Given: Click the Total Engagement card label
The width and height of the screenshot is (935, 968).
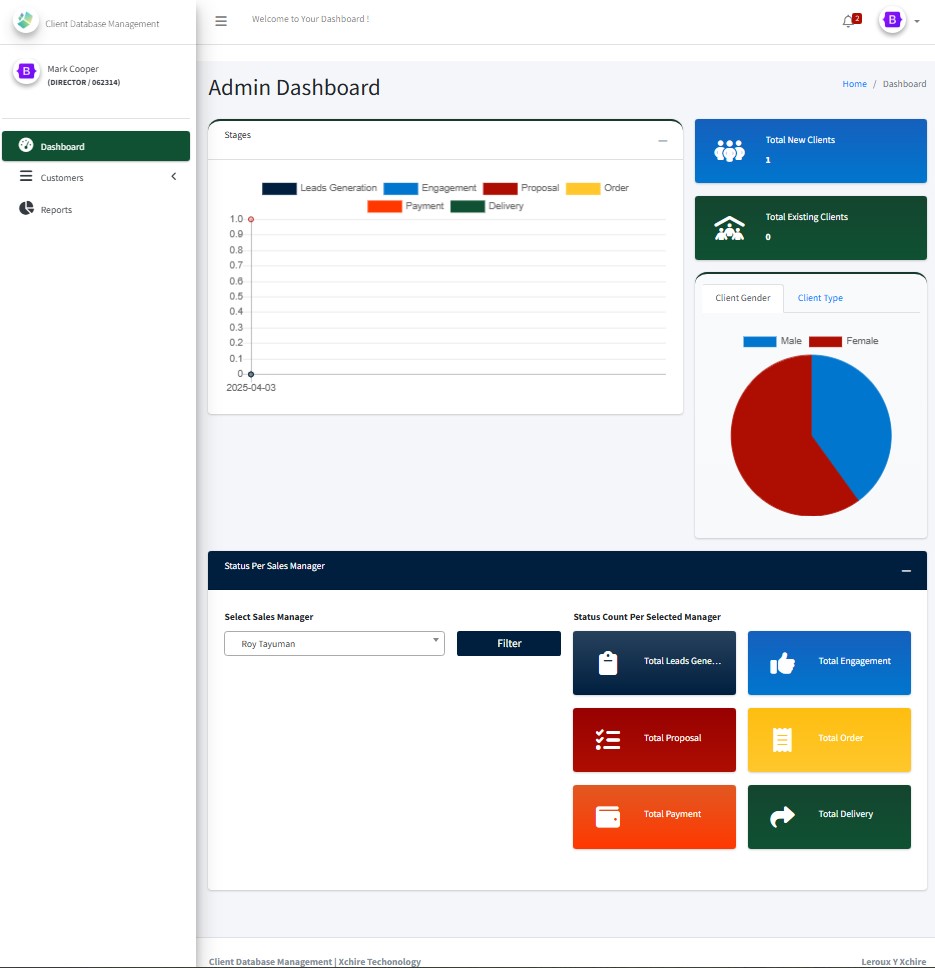Looking at the screenshot, I should point(855,661).
